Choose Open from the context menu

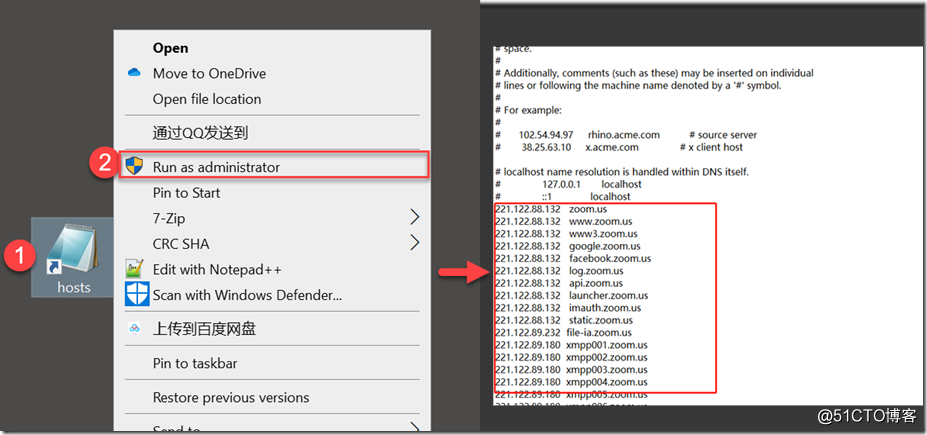pyautogui.click(x=170, y=48)
